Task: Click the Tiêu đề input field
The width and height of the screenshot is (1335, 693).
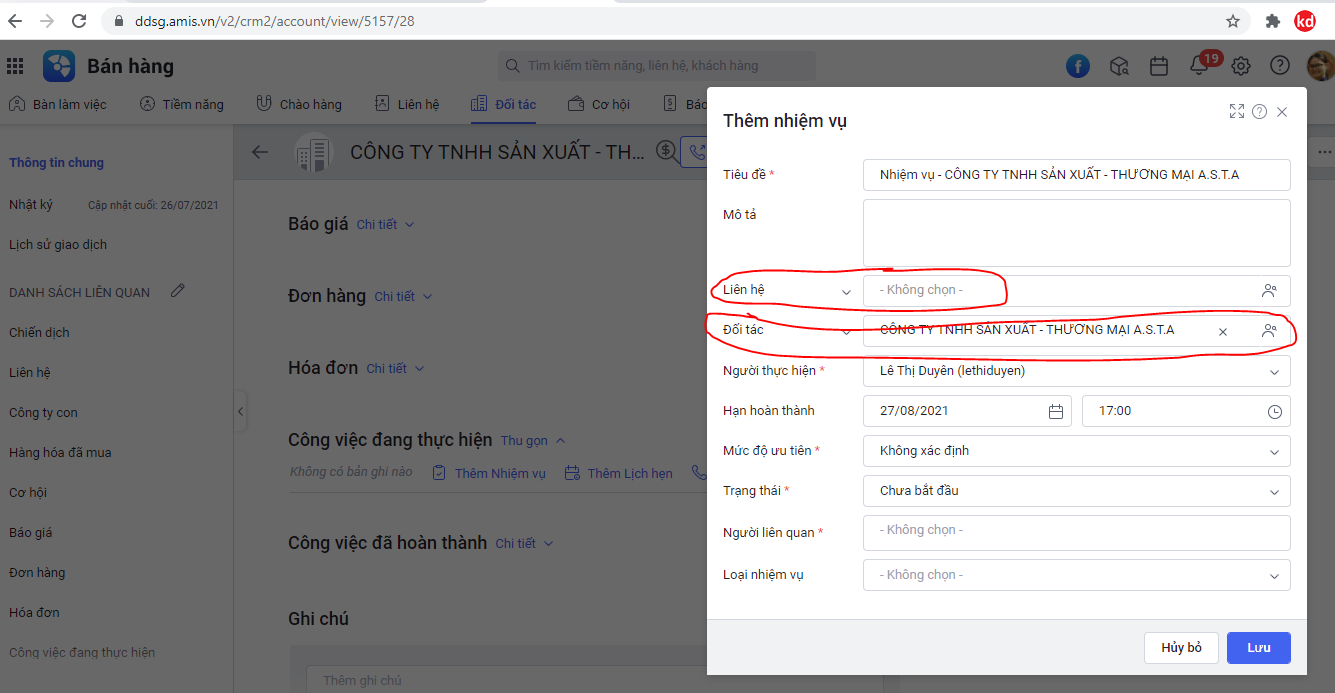Action: (1077, 175)
